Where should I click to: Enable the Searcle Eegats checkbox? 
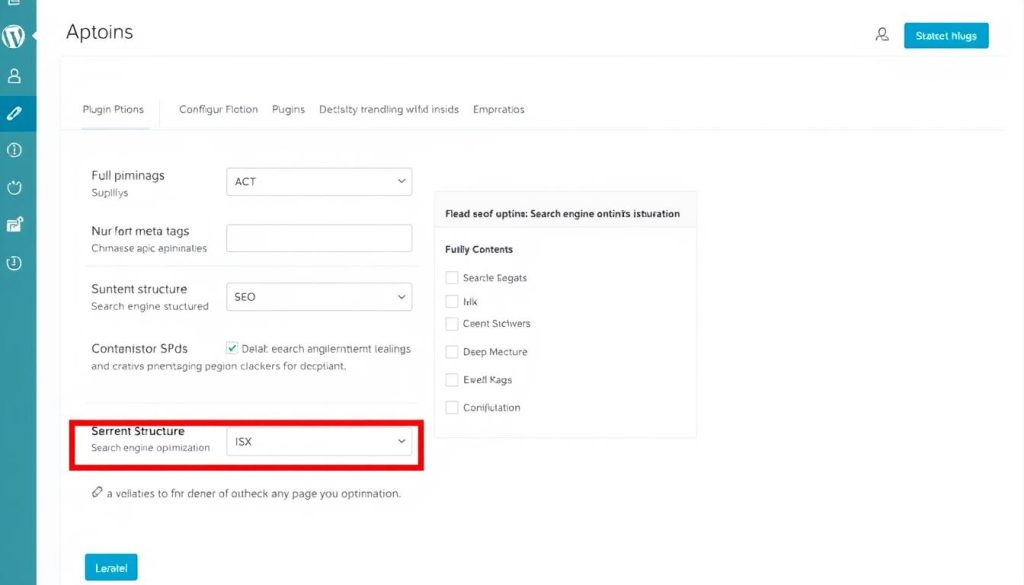coord(452,278)
